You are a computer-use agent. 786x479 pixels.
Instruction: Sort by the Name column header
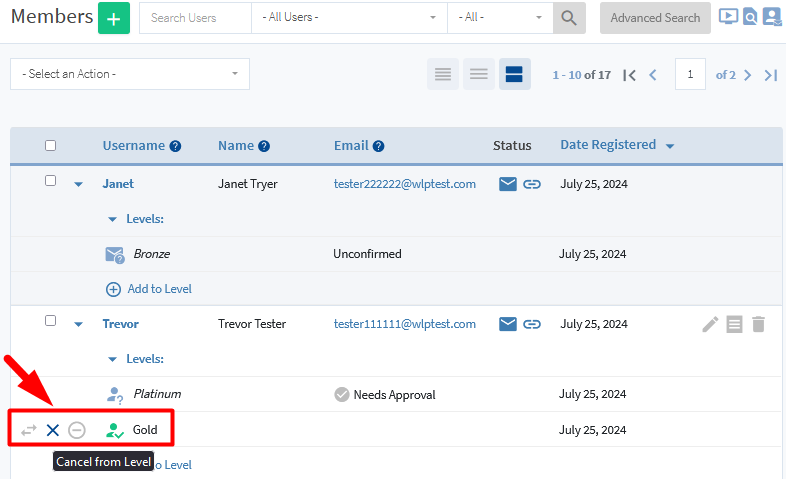tap(236, 146)
